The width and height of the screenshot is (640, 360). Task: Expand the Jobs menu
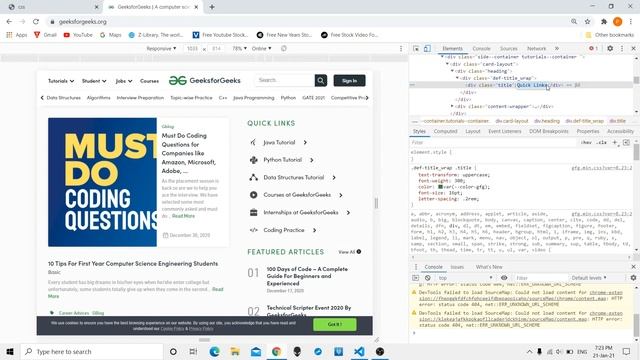124,81
